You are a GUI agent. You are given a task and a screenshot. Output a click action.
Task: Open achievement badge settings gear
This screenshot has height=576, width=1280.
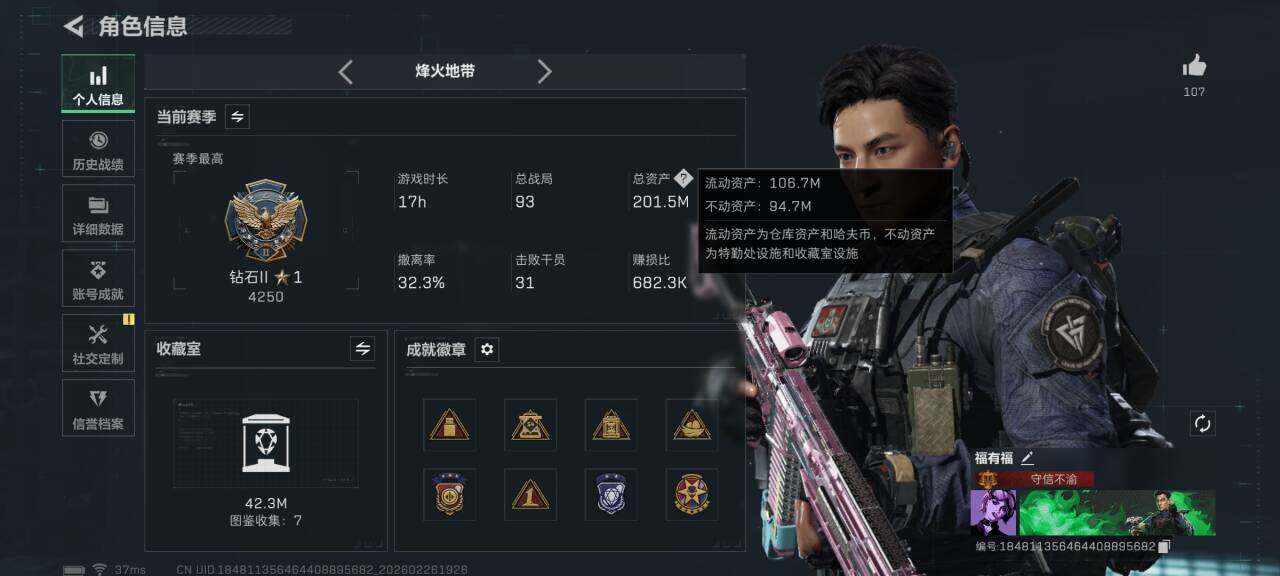click(x=487, y=349)
